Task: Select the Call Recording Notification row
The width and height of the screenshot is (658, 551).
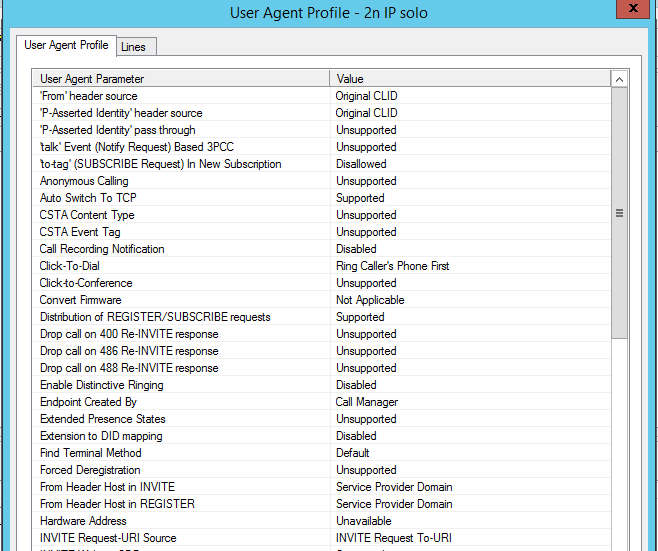Action: (102, 249)
